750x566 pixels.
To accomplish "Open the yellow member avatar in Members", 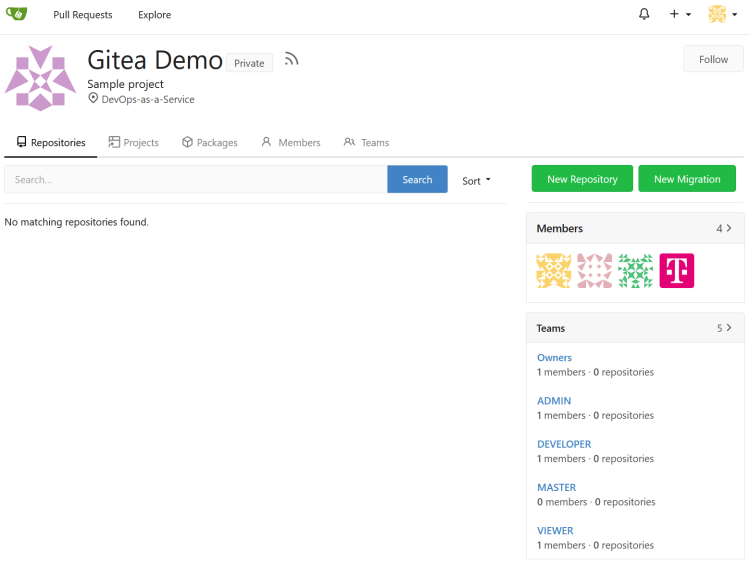I will click(553, 270).
